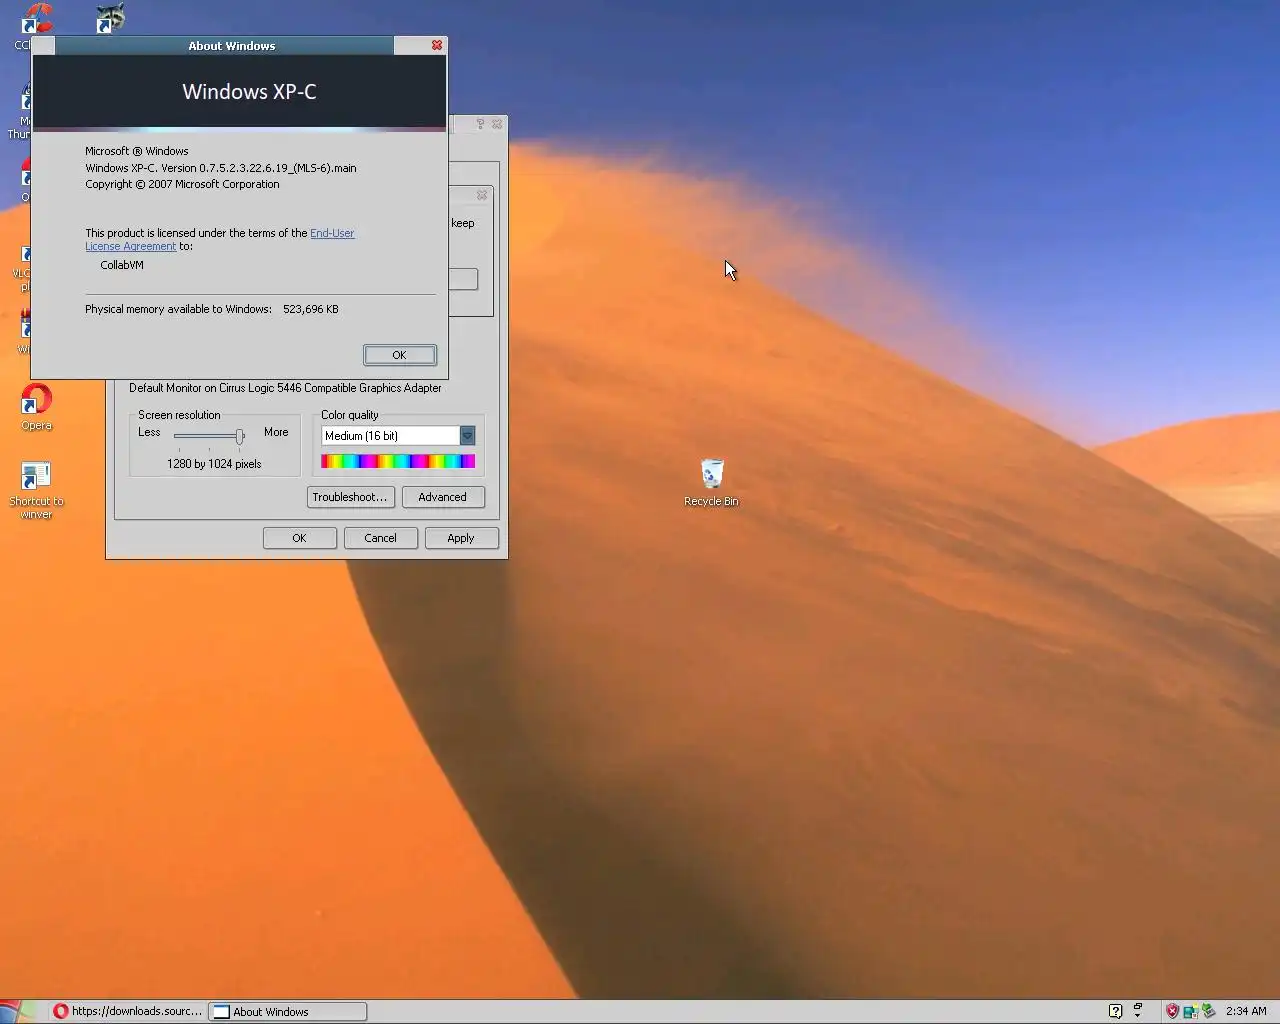The width and height of the screenshot is (1280, 1024).
Task: Switch to the Opera downloads taskbar item
Action: [x=127, y=1011]
